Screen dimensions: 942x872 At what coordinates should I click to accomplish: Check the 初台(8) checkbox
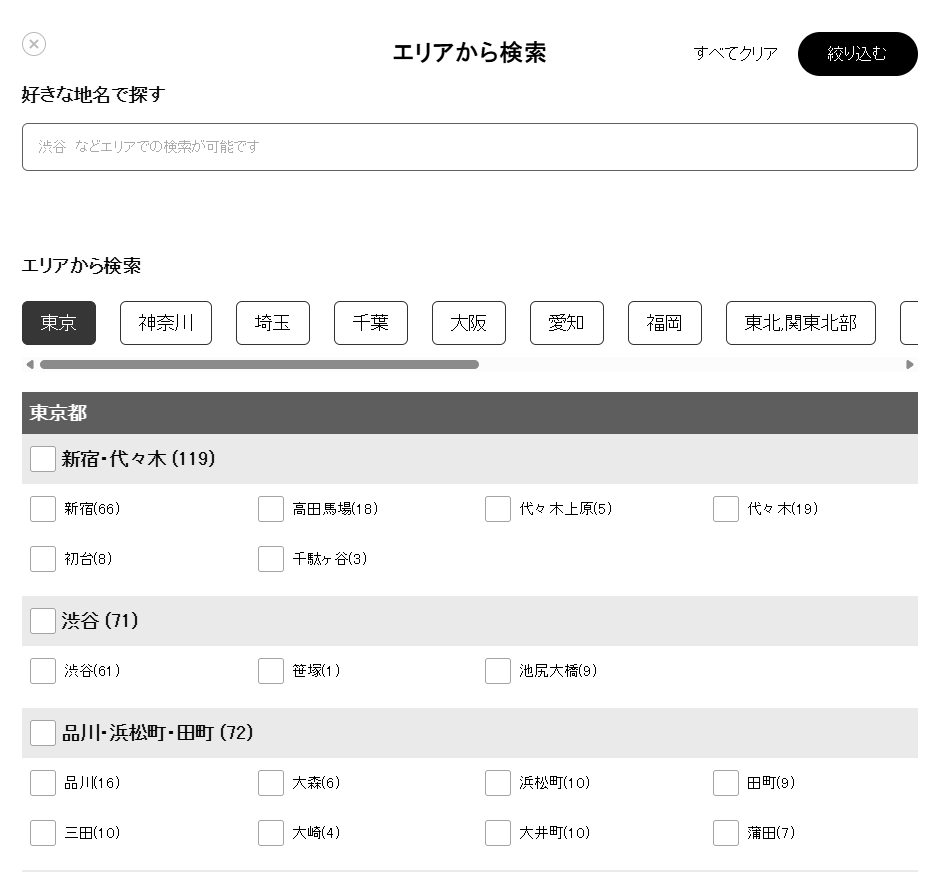[x=43, y=558]
